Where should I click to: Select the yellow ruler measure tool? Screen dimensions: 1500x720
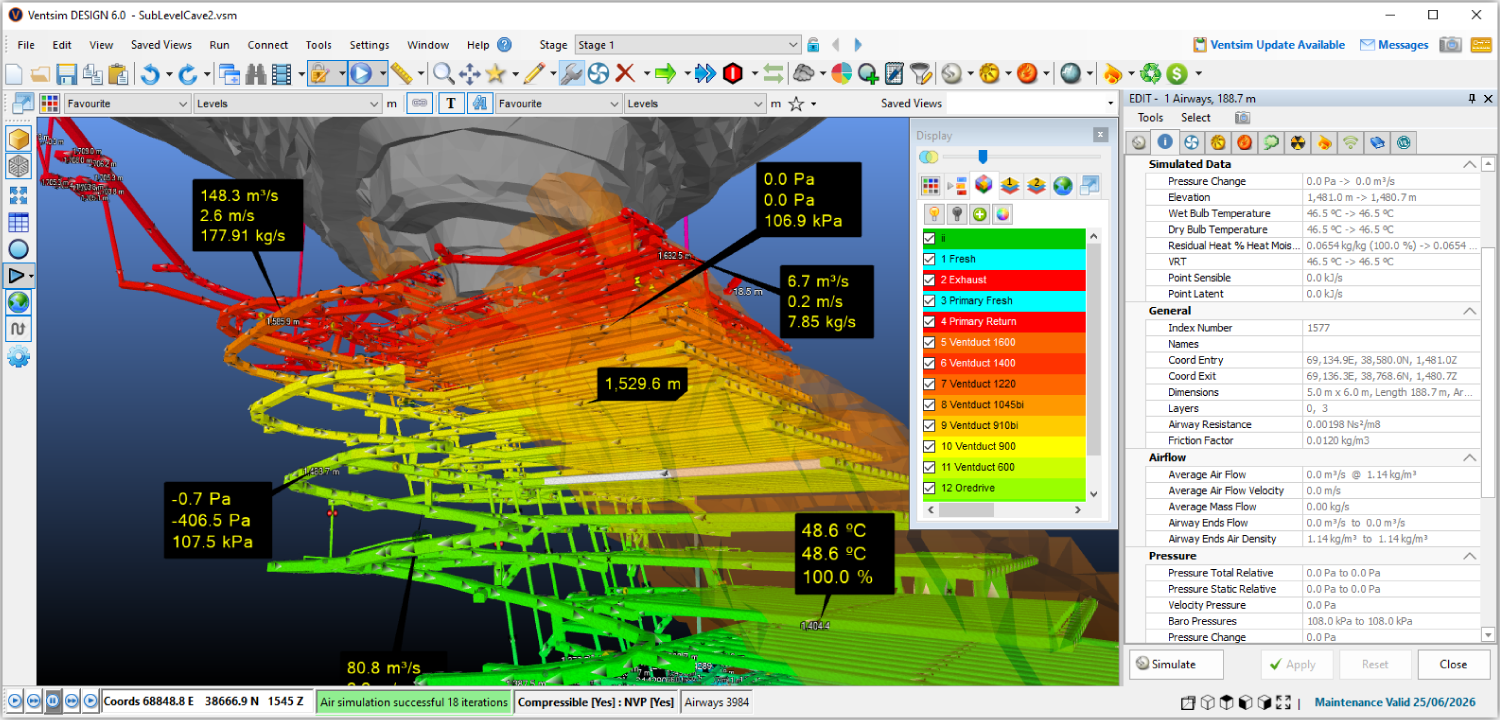pyautogui.click(x=401, y=74)
